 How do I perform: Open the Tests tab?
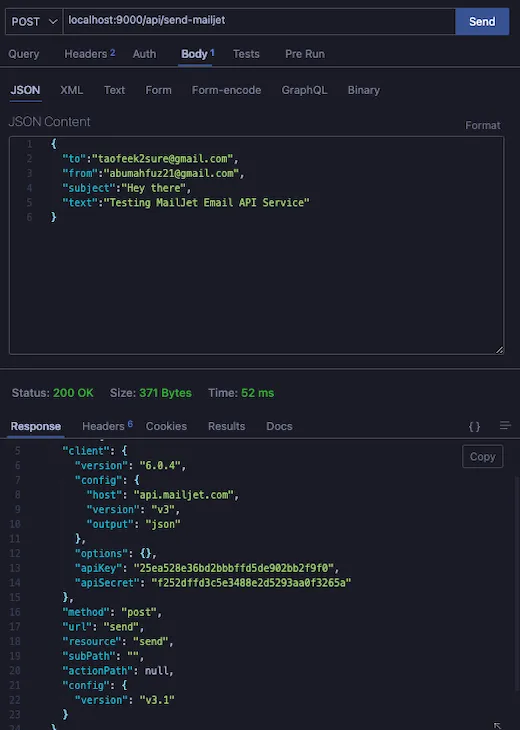click(246, 54)
